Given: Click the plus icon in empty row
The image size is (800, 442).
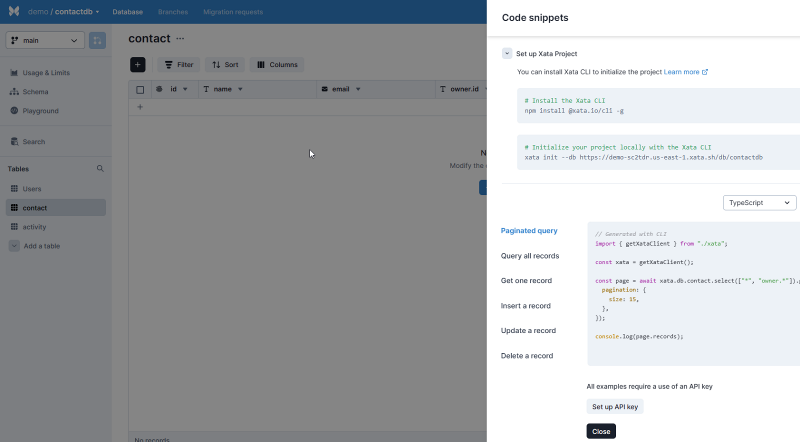Looking at the screenshot, I should [x=140, y=107].
